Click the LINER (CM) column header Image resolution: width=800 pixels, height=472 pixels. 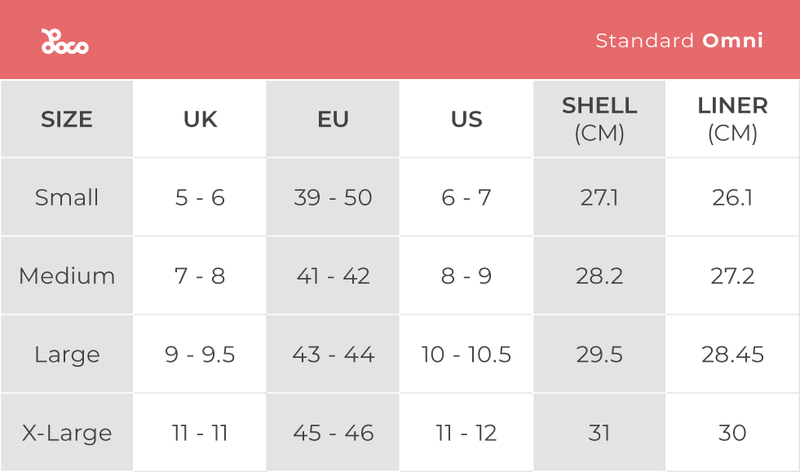coord(732,119)
